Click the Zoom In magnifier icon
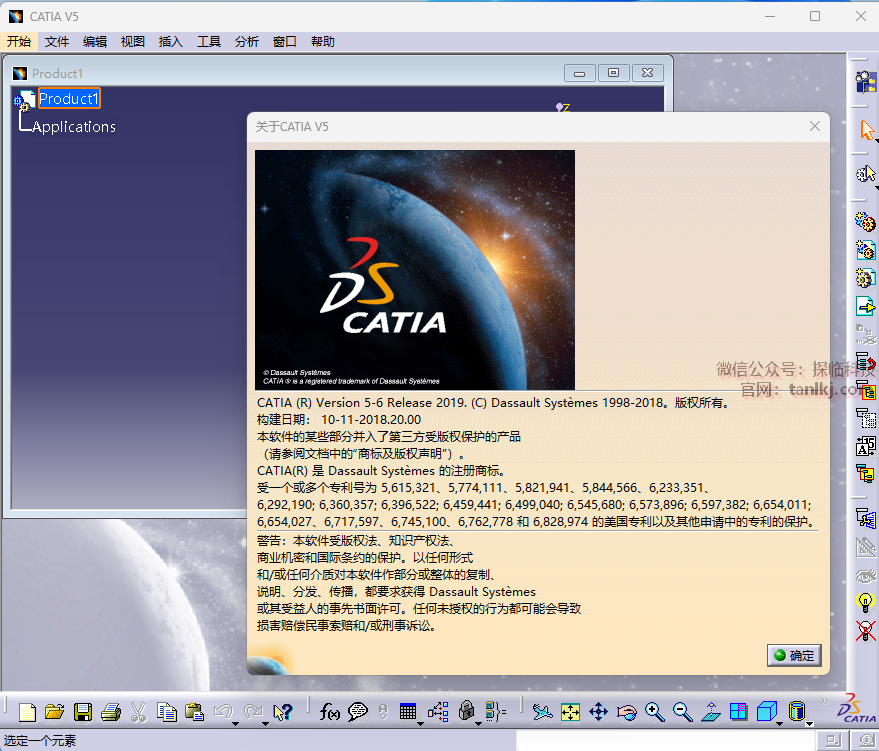Screen dimensions: 879x751 (x=654, y=712)
